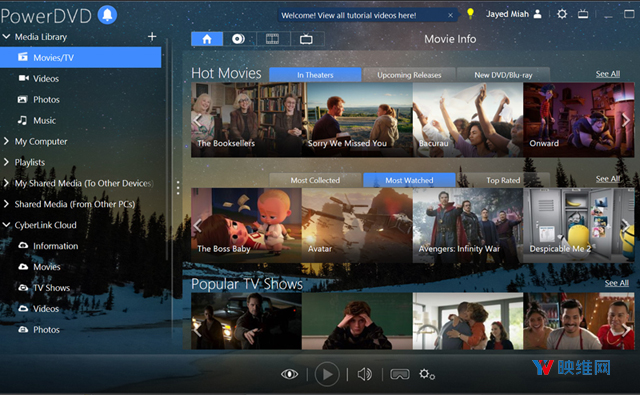
Task: Switch to the disc tab icon
Action: (x=238, y=39)
